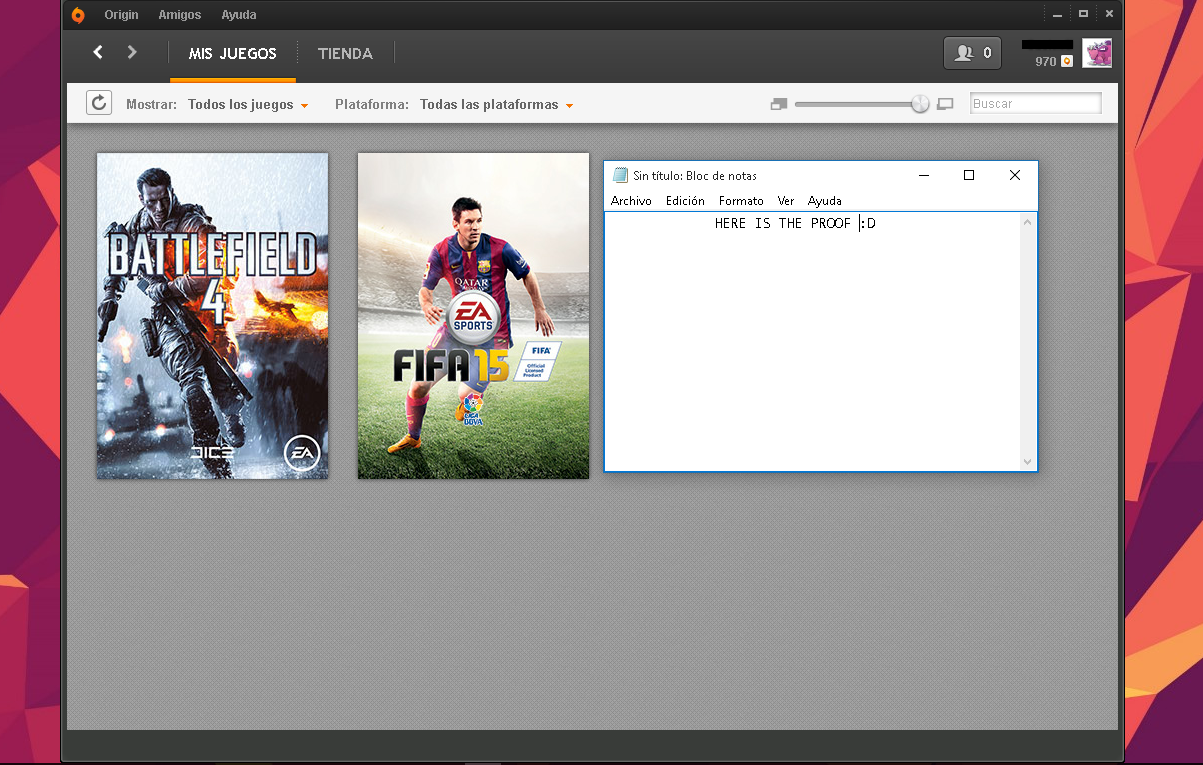Image resolution: width=1203 pixels, height=765 pixels.
Task: Open the friends list button showing 0
Action: pyautogui.click(x=972, y=53)
